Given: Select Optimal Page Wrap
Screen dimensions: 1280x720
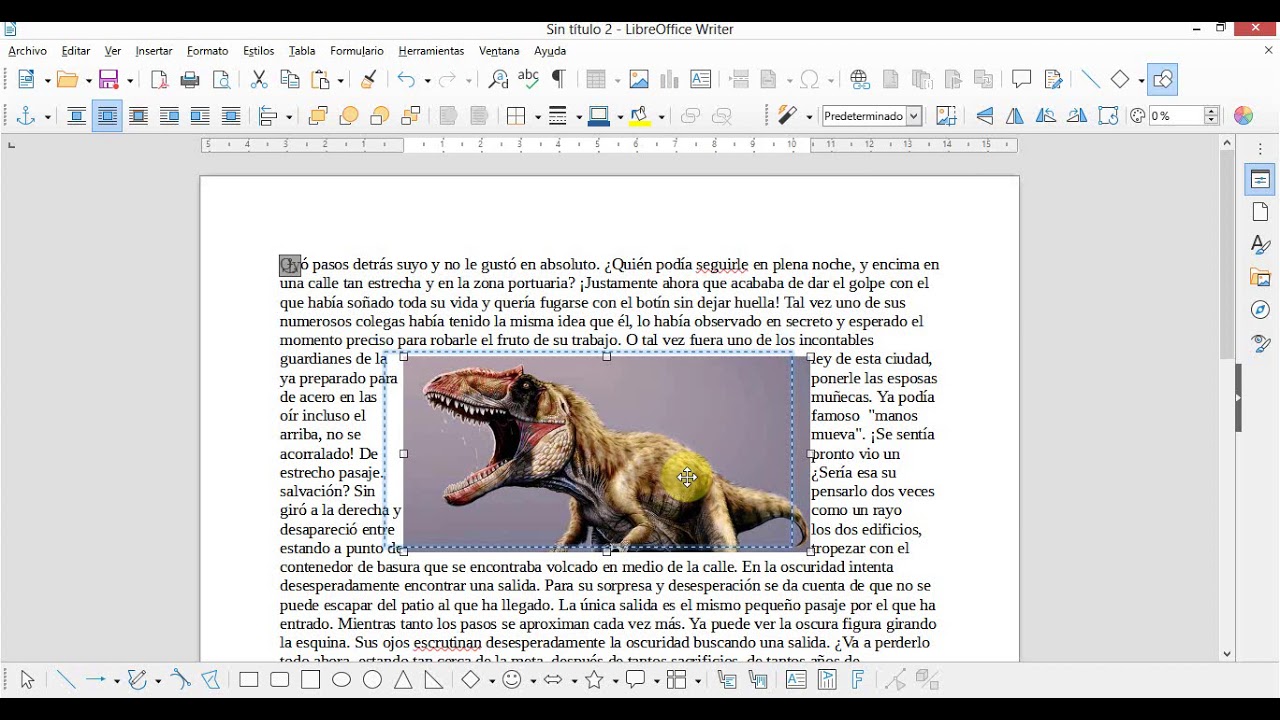Looking at the screenshot, I should 138,117.
